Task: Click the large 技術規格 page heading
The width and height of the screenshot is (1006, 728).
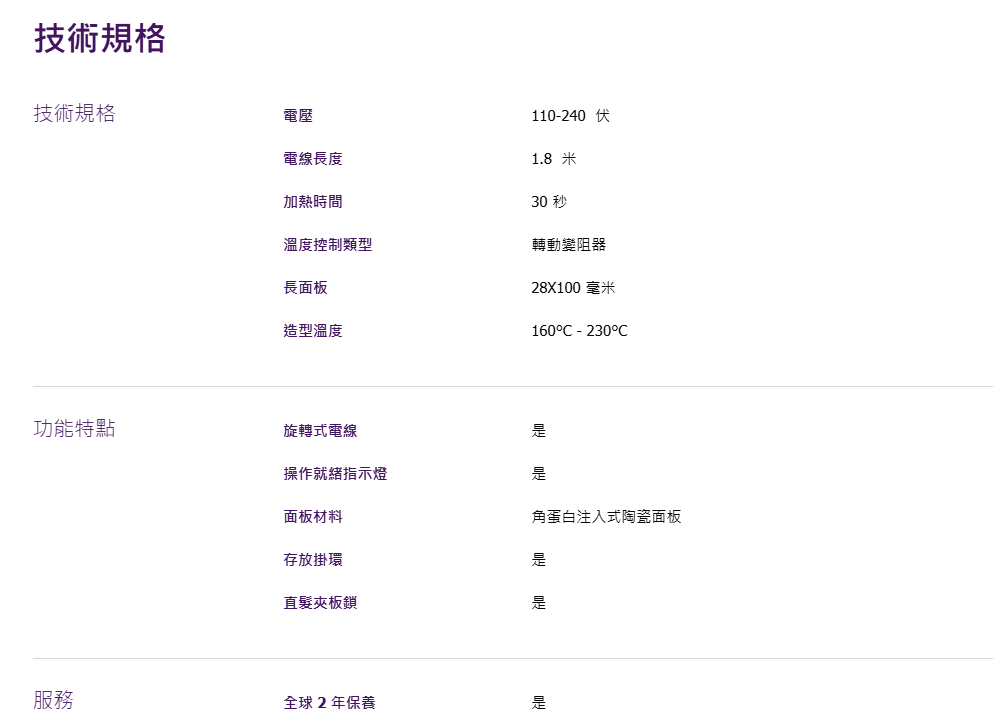Action: coord(100,38)
